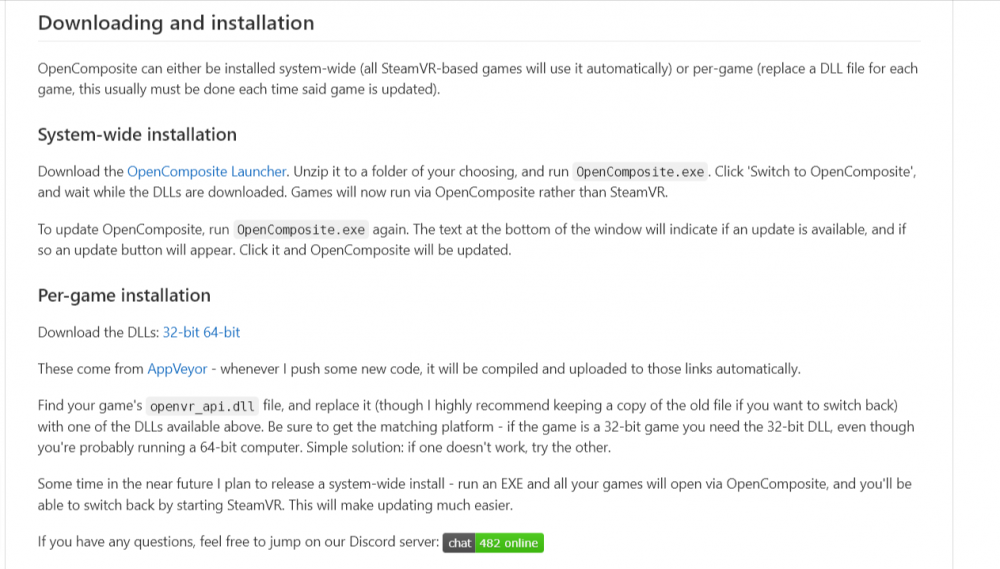Screen dimensions: 1000x569
Task: Click the openvr_api.dll code text
Action: point(203,406)
